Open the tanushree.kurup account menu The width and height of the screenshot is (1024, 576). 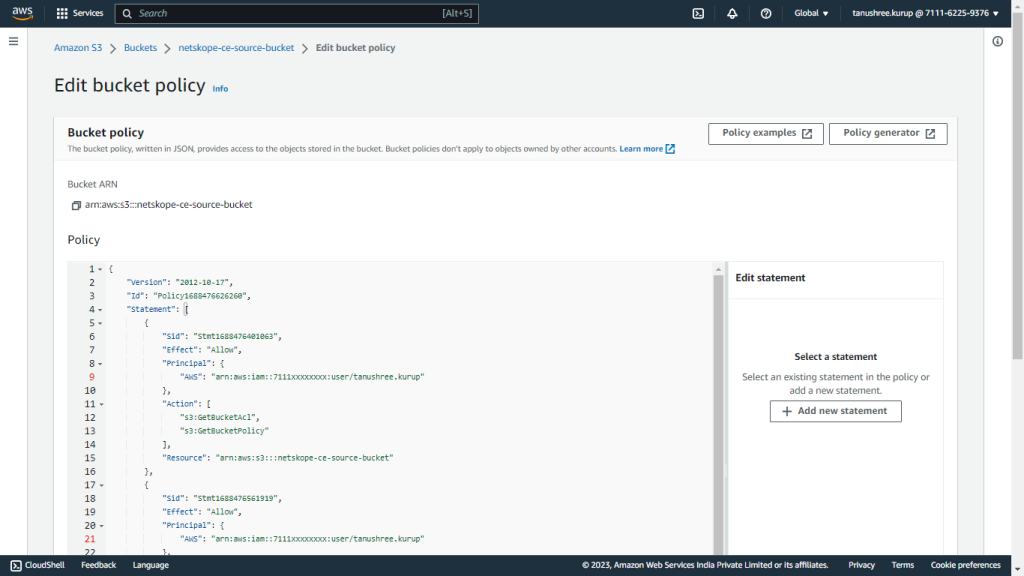click(x=925, y=13)
